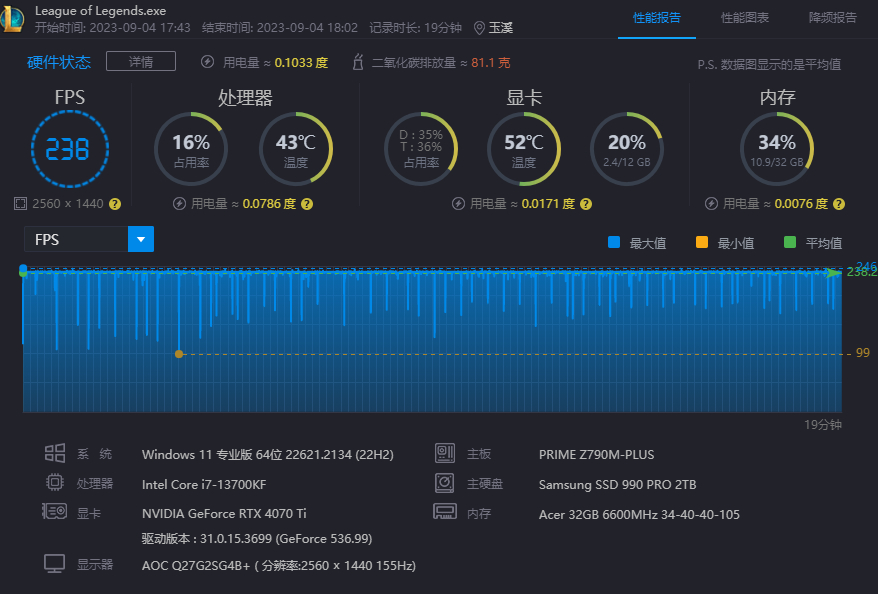Viewport: 878px width, 594px height.
Task: Click the help icon beside 0.0076 度
Action: pyautogui.click(x=839, y=204)
